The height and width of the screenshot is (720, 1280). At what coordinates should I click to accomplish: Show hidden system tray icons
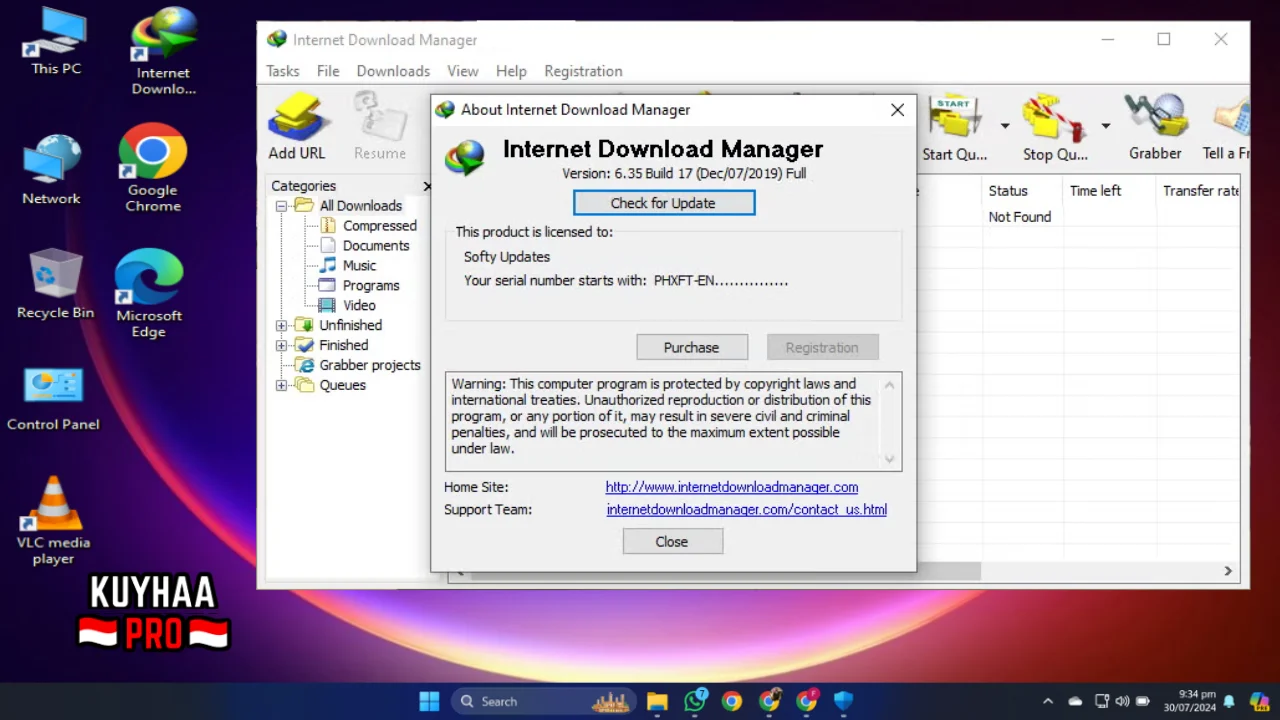coord(1048,701)
